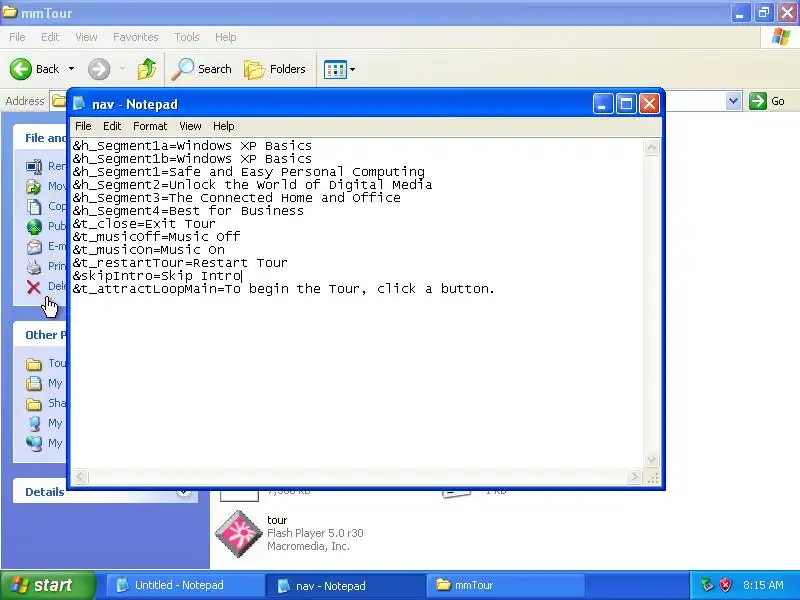This screenshot has width=800, height=600.
Task: Switch to Untitled - Notepad taskbar button
Action: click(184, 585)
